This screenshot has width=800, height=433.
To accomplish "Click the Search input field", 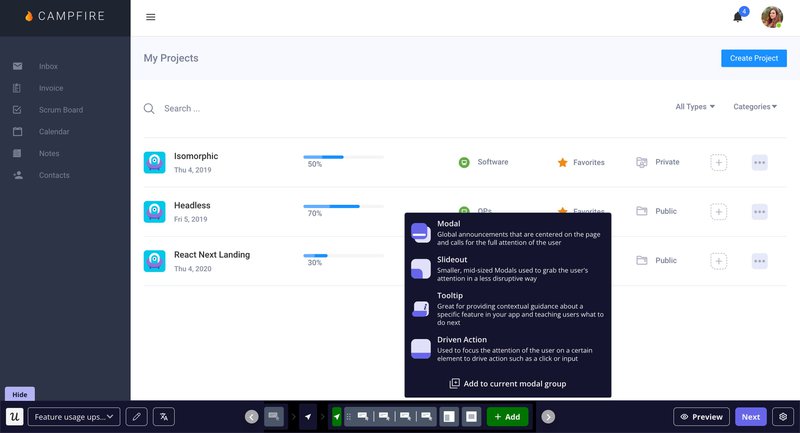I will [x=300, y=108].
